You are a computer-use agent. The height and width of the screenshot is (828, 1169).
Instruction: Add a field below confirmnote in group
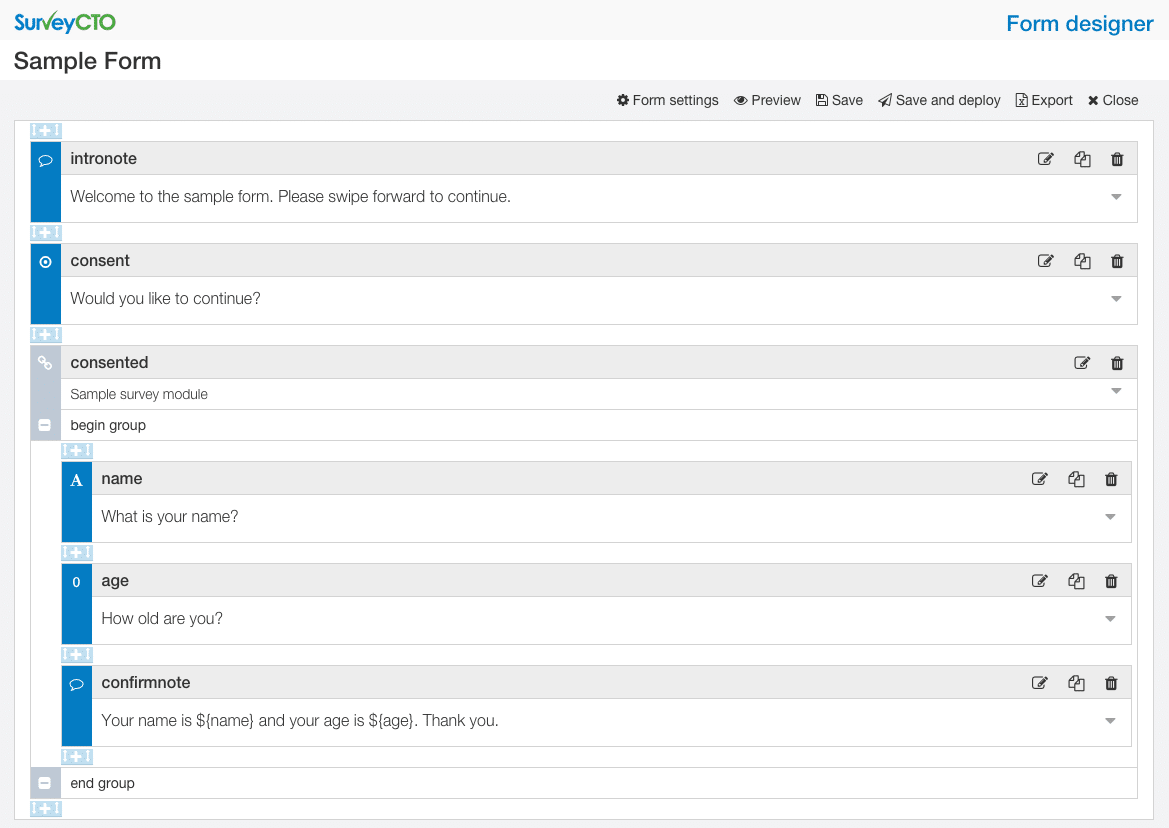(77, 756)
